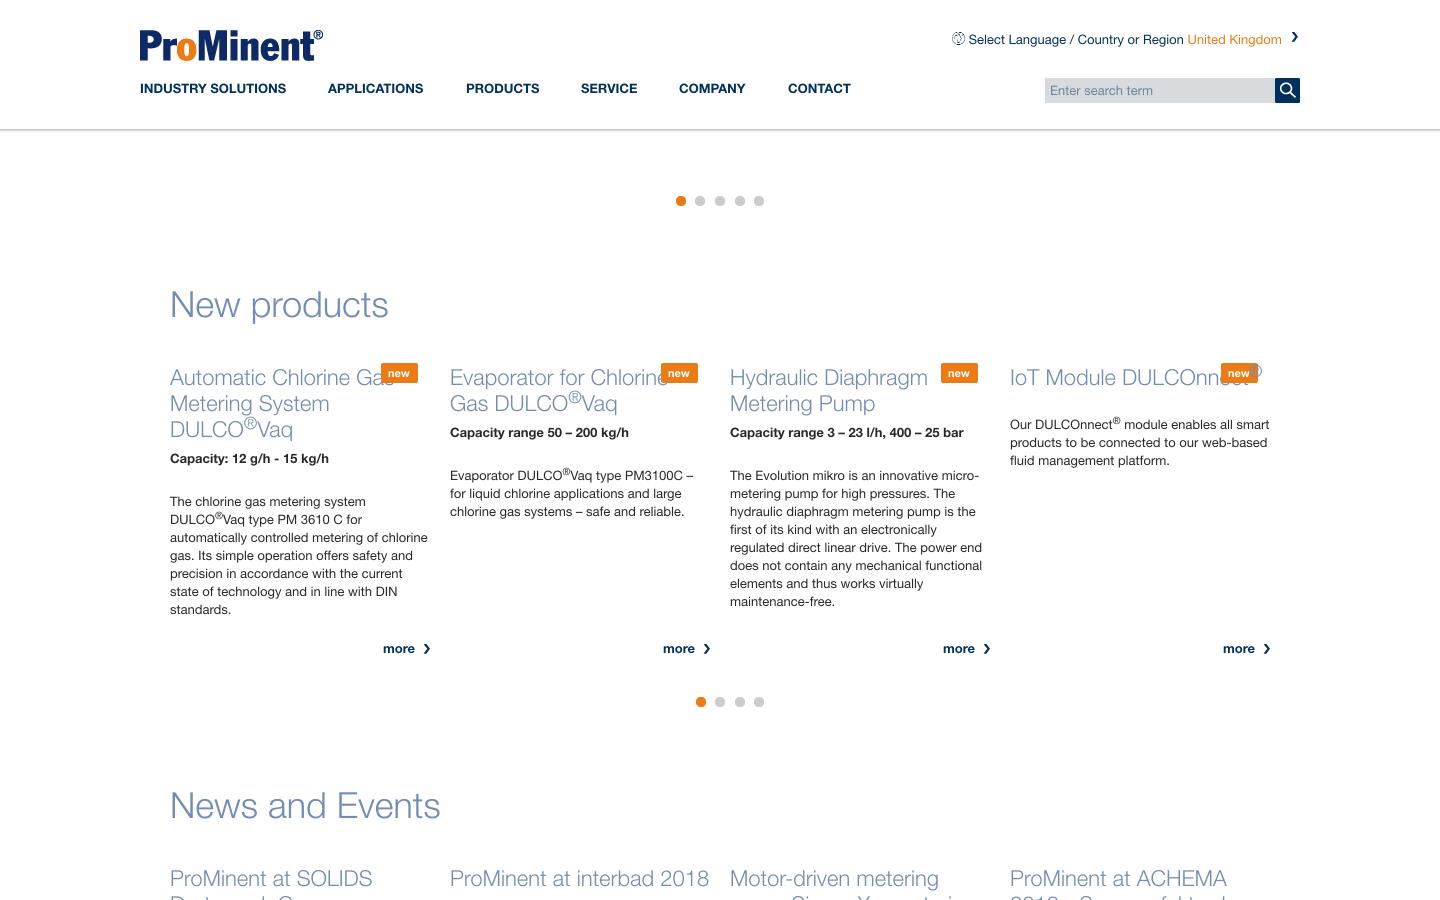
Task: Click the search magnifier icon
Action: [x=1287, y=90]
